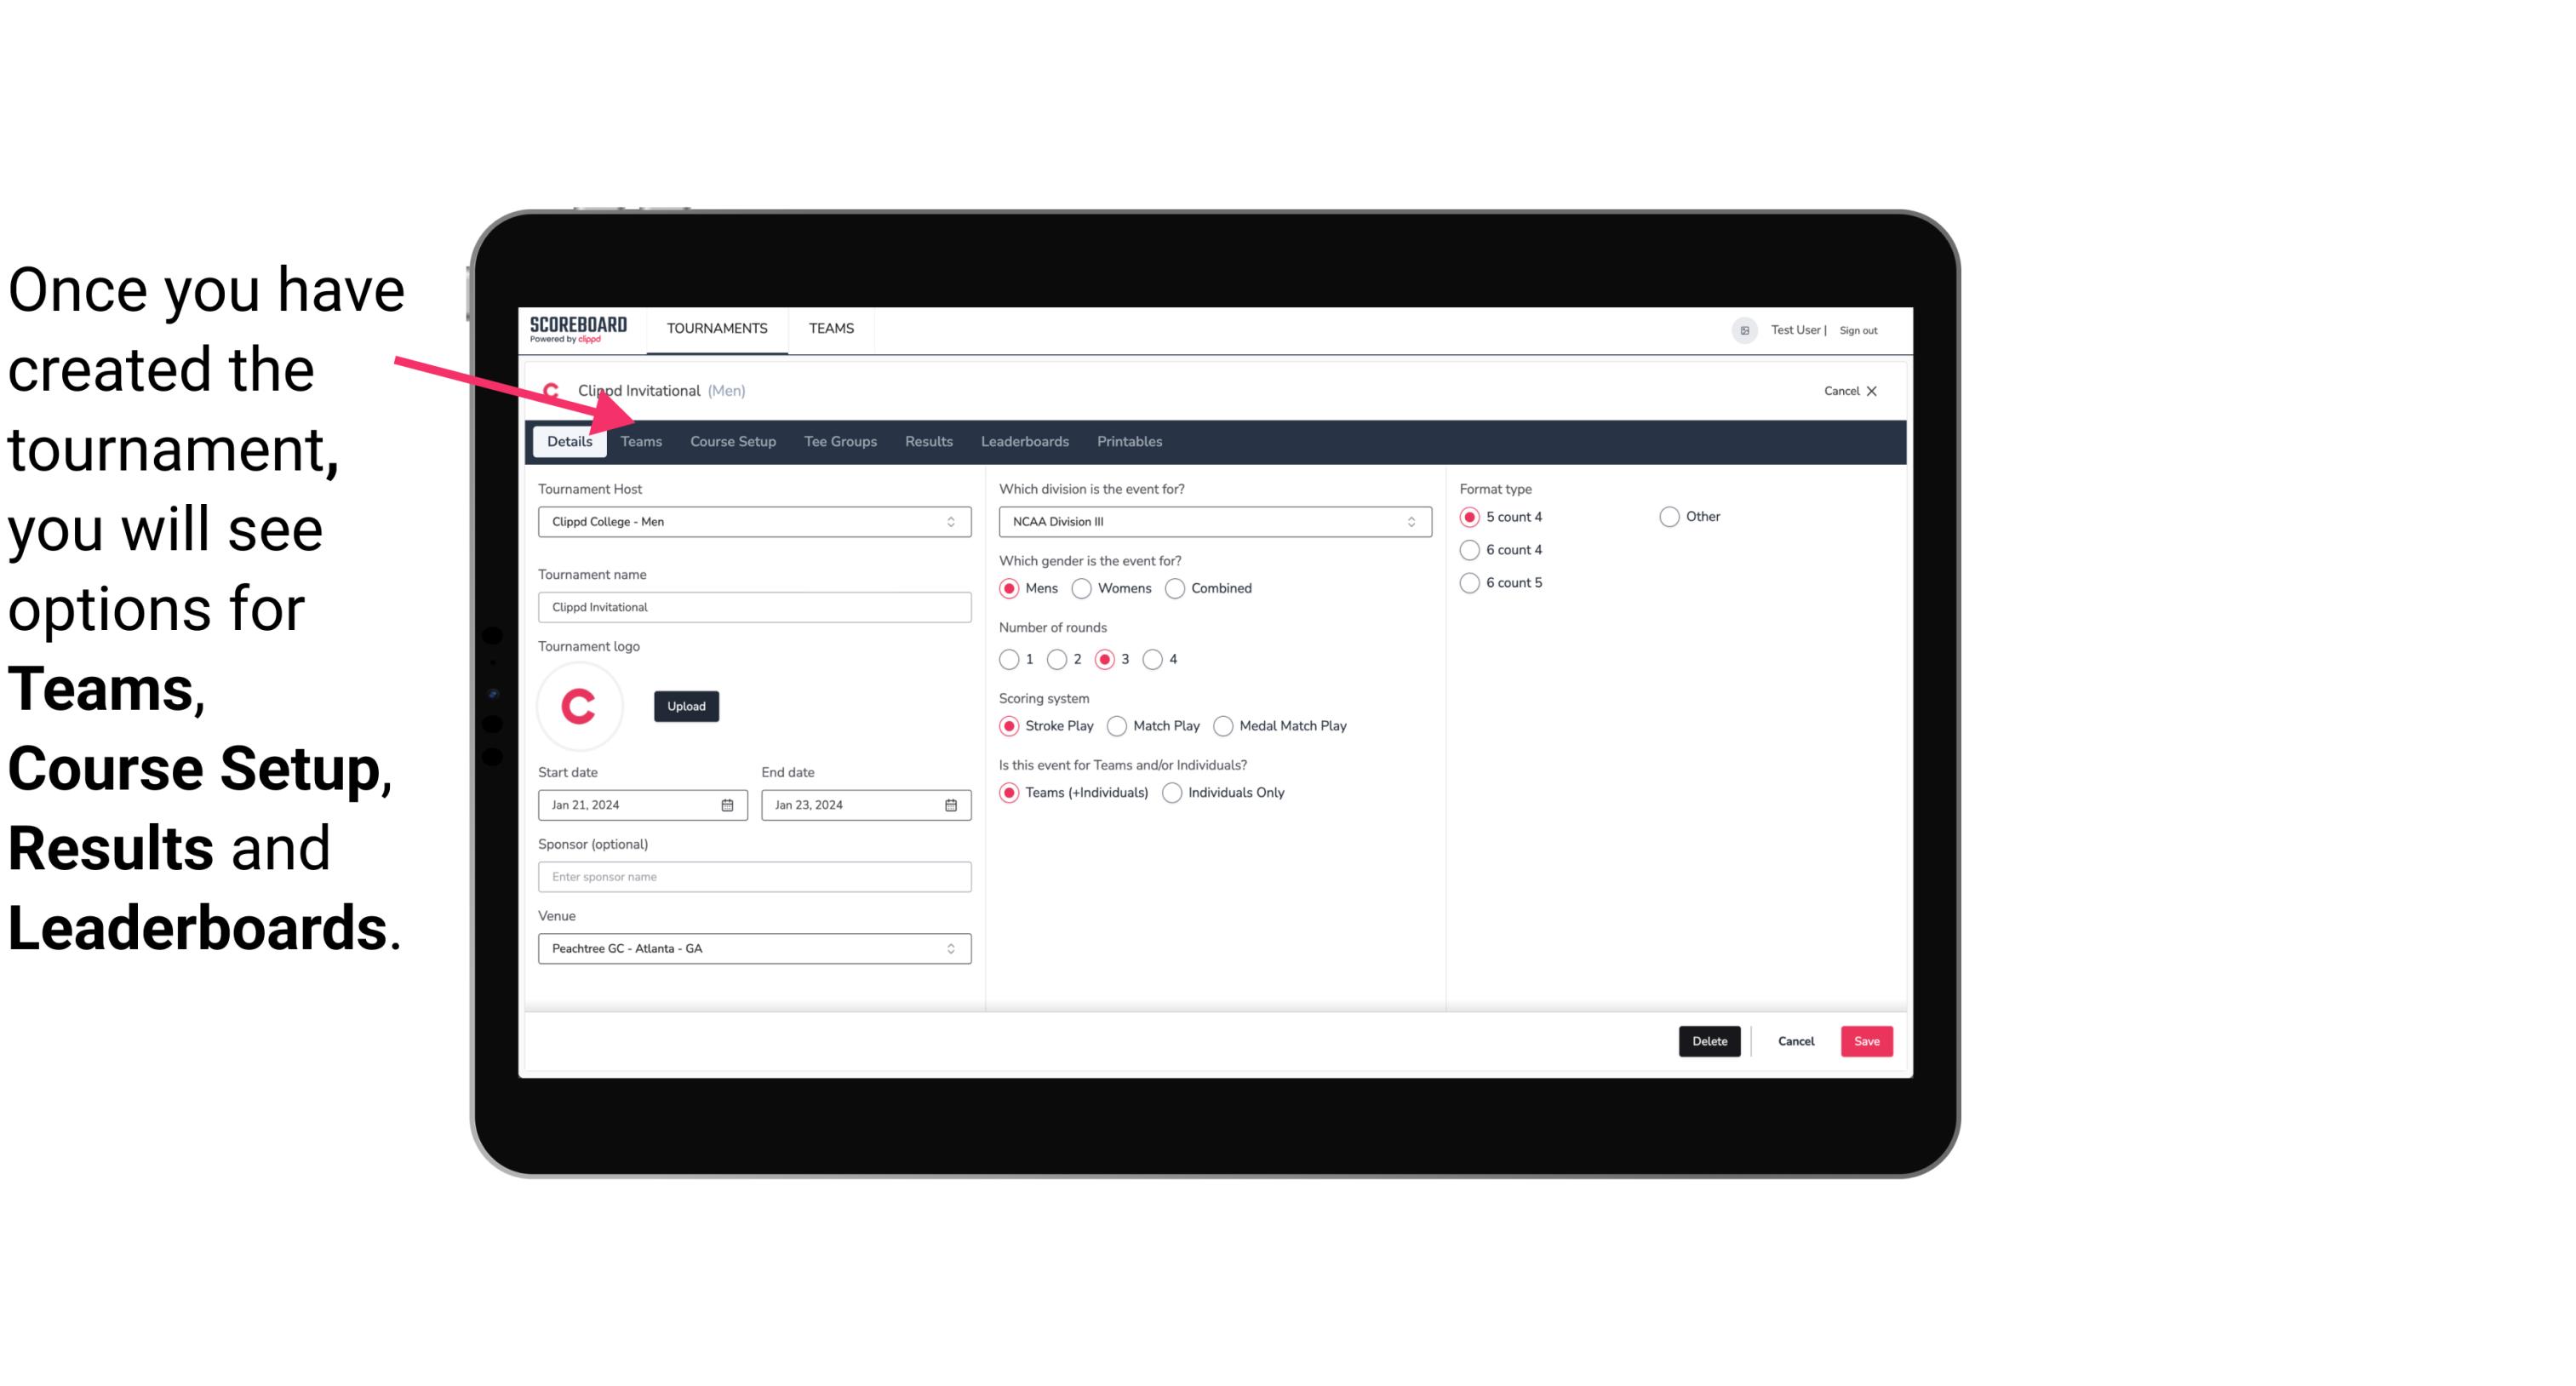The width and height of the screenshot is (2576, 1386).
Task: Select Match Play scoring system toggle
Action: (1116, 725)
